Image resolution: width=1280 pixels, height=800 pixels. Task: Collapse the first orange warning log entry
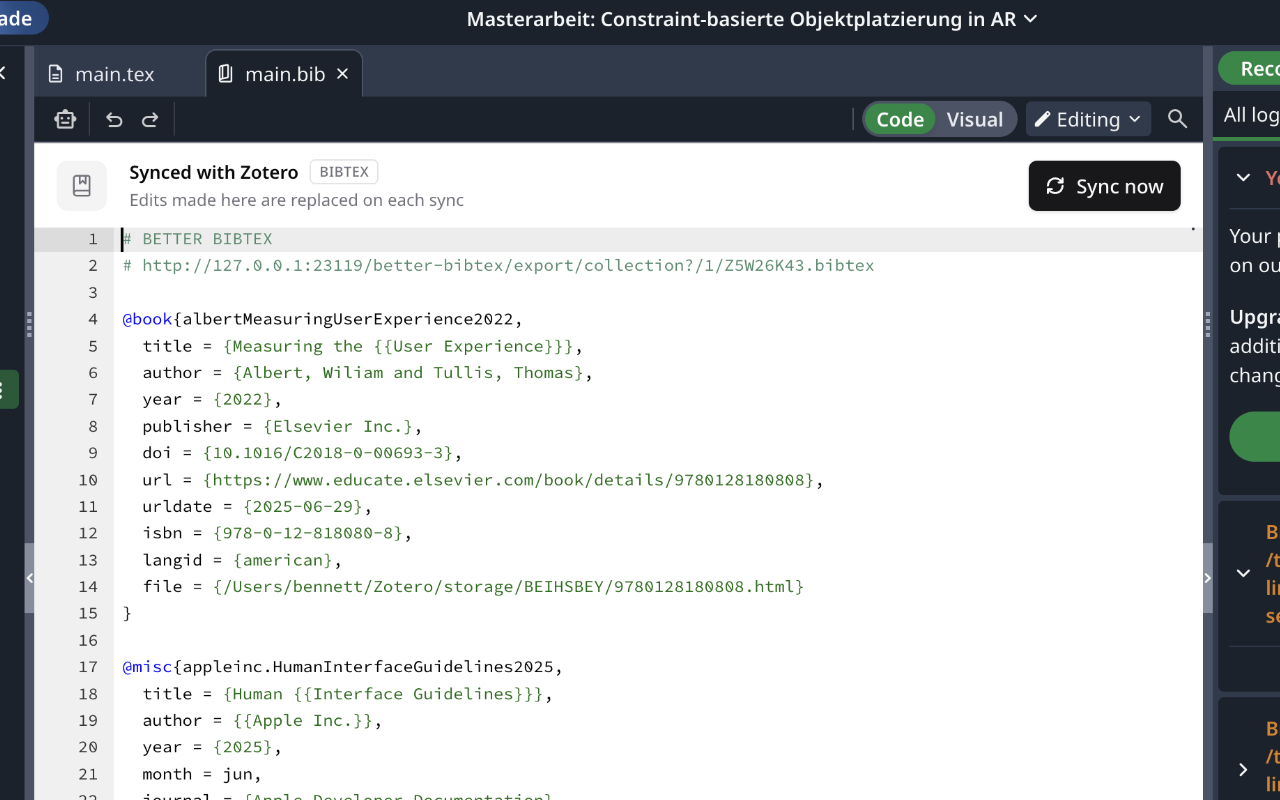[1243, 573]
